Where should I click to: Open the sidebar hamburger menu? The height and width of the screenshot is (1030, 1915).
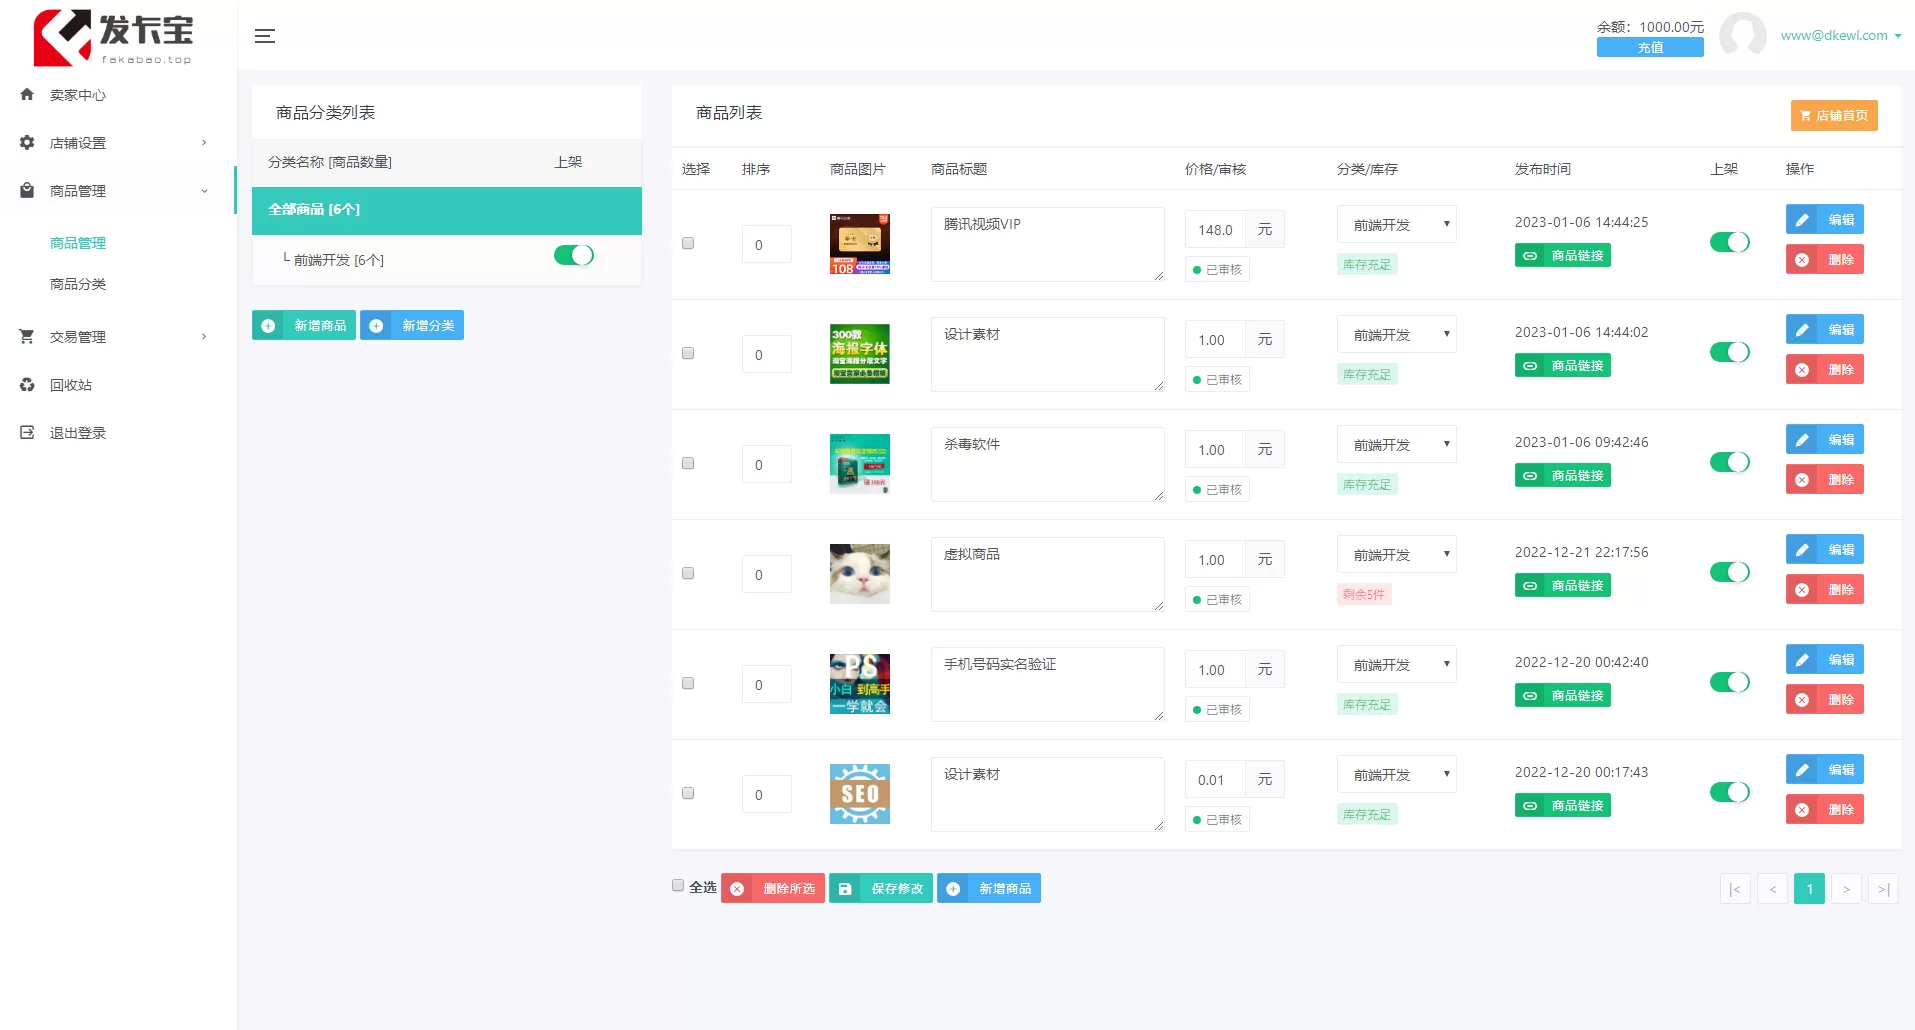265,36
